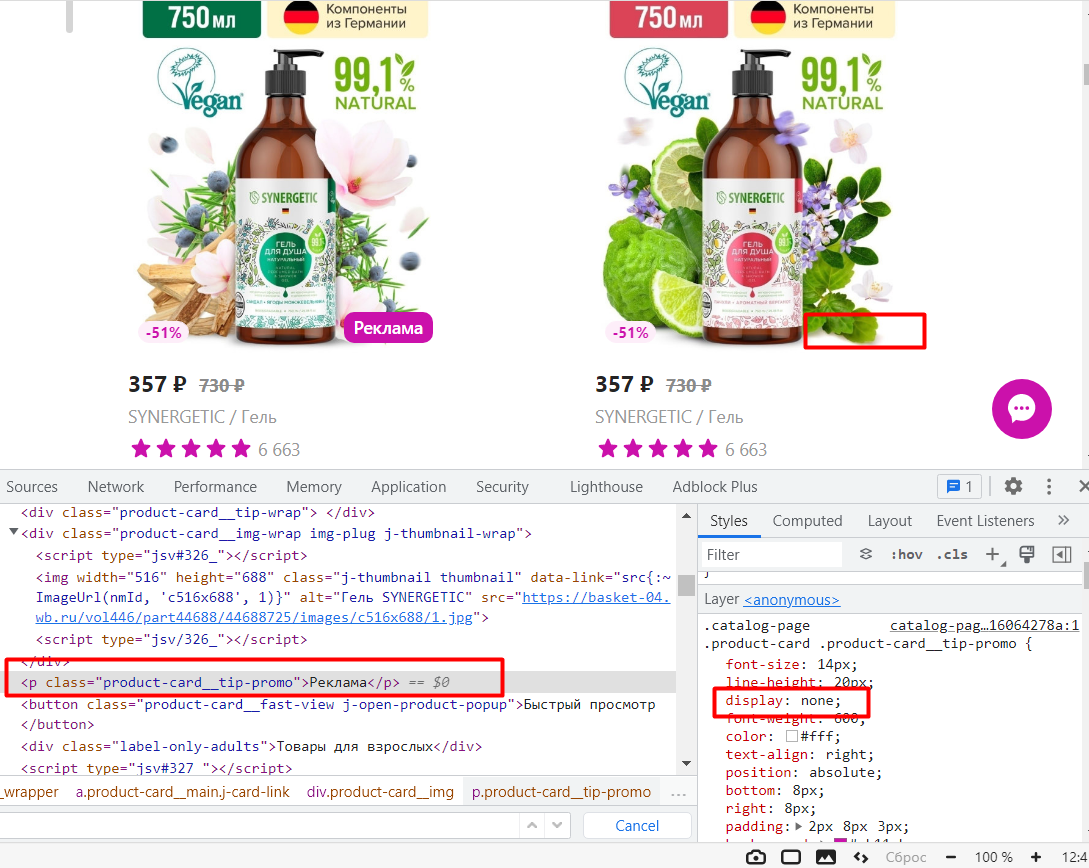Screen dimensions: 1089x868
Task: Open the console issues counter badge
Action: [x=959, y=486]
